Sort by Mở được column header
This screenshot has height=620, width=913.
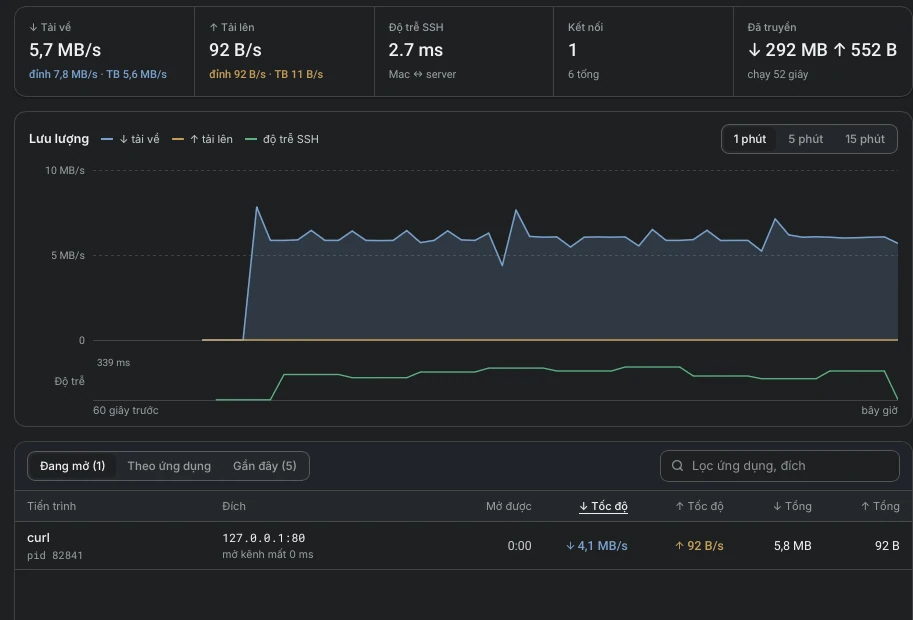[x=508, y=506]
